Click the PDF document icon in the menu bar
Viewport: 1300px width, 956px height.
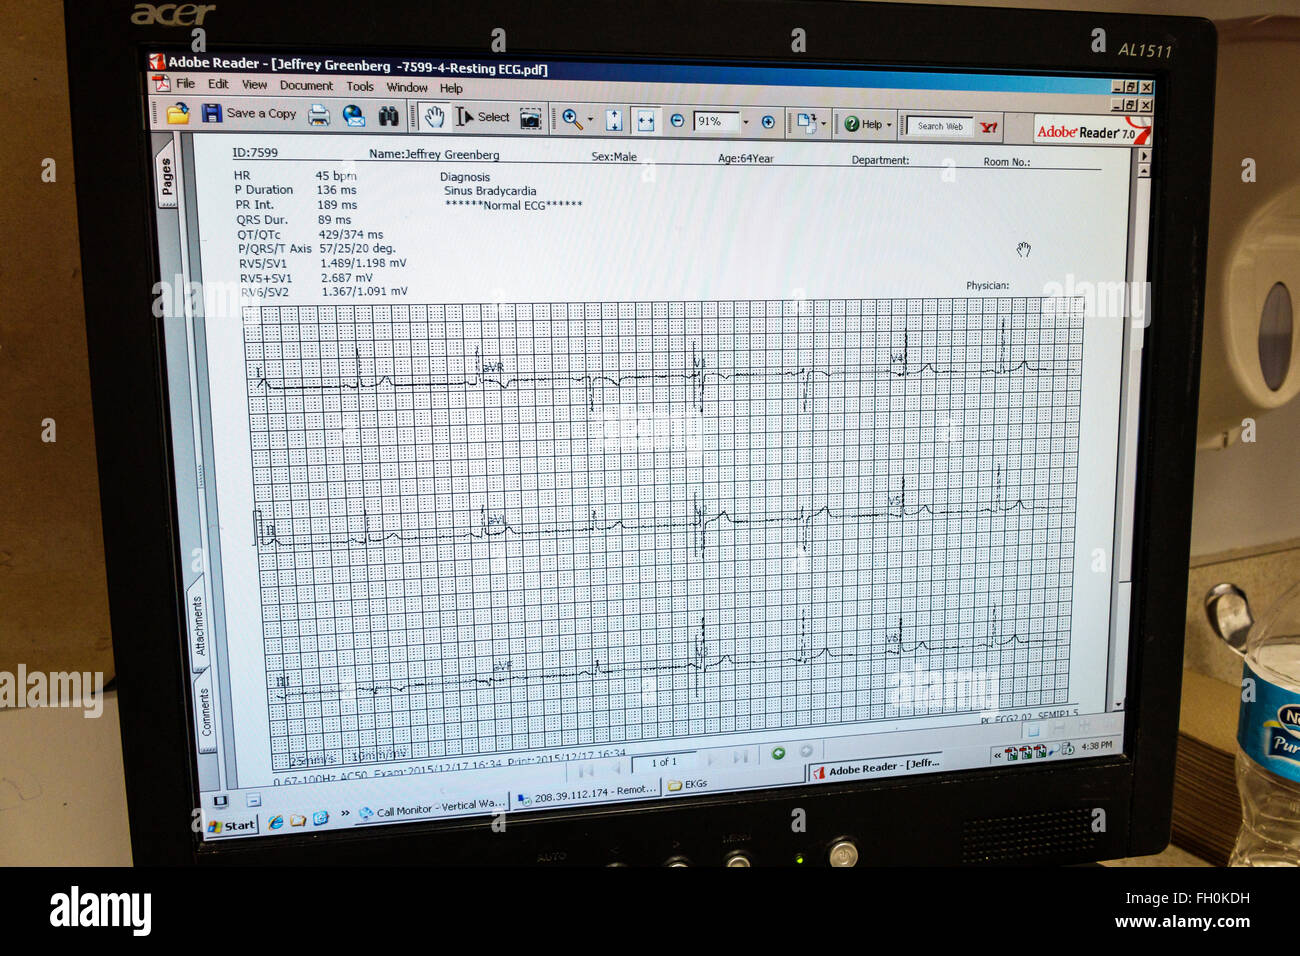161,83
